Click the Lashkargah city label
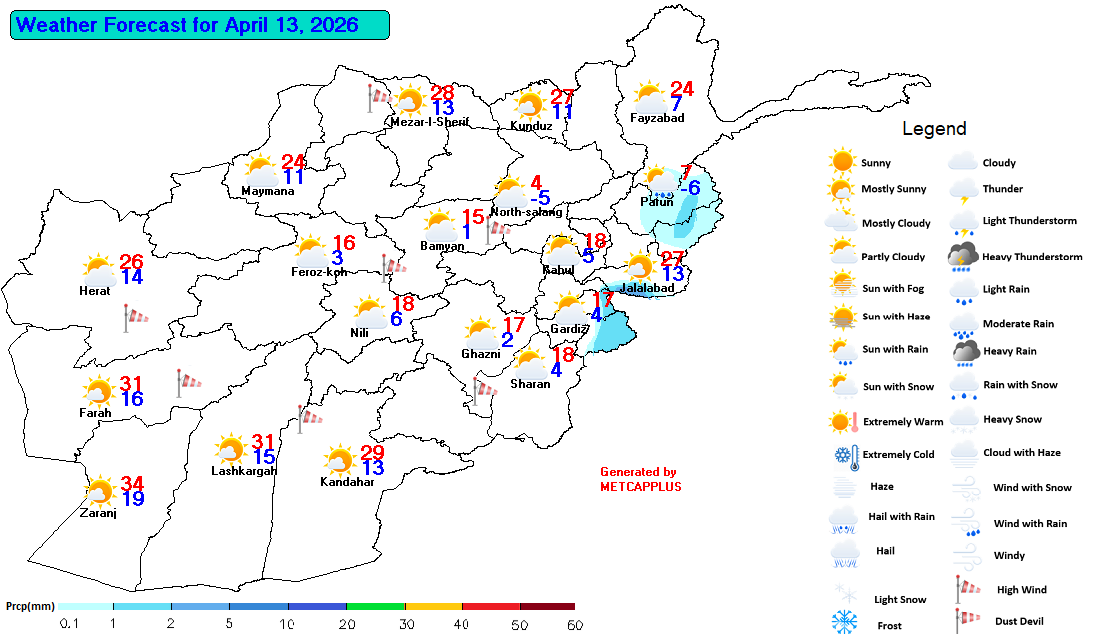 pos(244,471)
